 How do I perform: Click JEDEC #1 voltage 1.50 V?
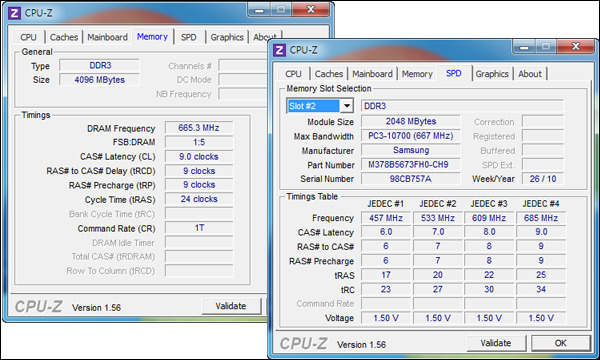point(386,318)
